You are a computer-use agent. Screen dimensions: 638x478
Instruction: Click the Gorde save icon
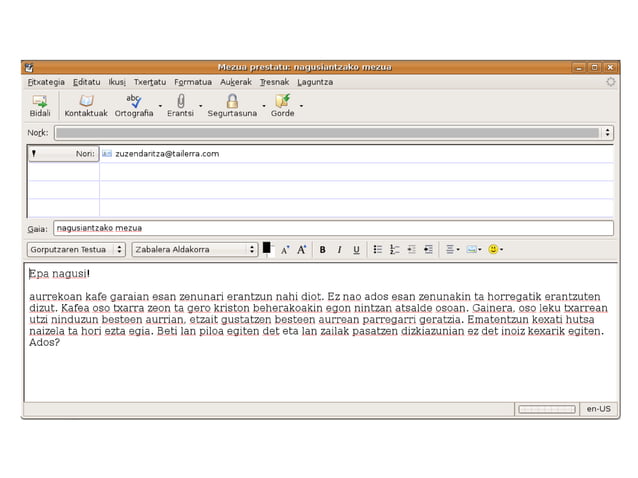tap(282, 105)
